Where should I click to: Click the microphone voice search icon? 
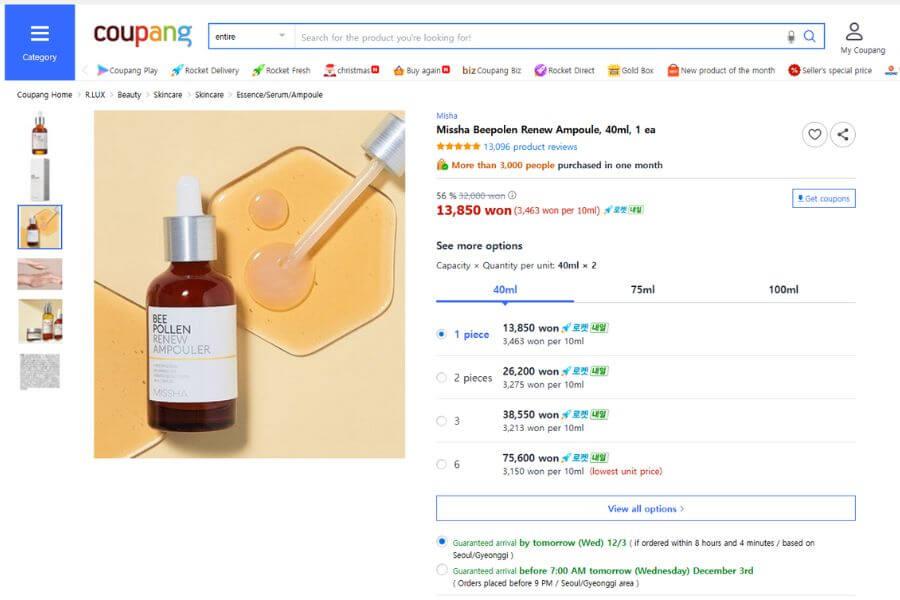coord(791,37)
